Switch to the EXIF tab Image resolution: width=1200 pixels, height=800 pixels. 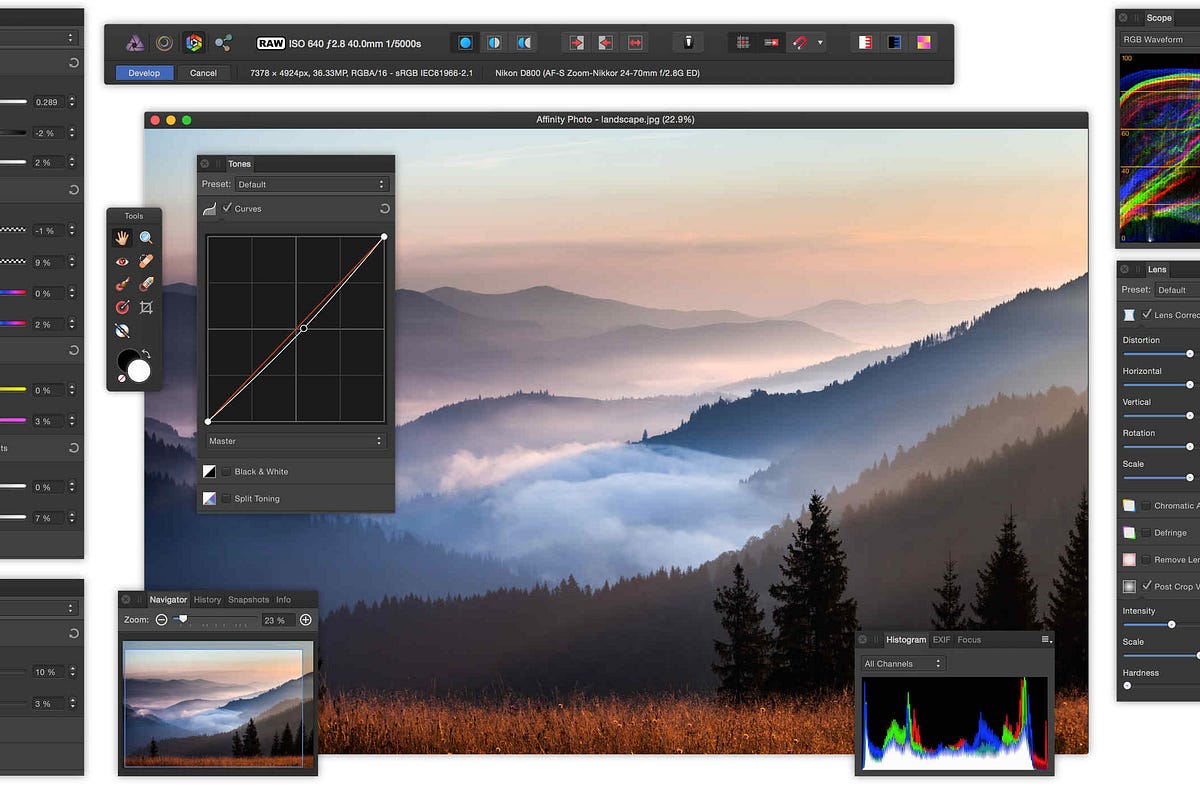pyautogui.click(x=941, y=639)
